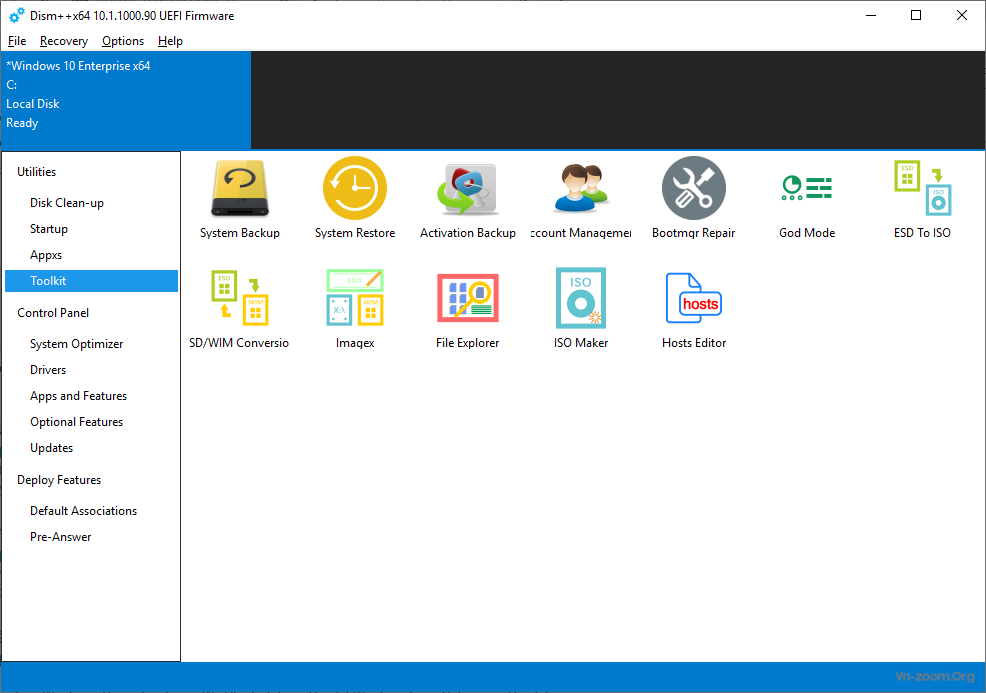Switch to the Startup section

pos(50,228)
